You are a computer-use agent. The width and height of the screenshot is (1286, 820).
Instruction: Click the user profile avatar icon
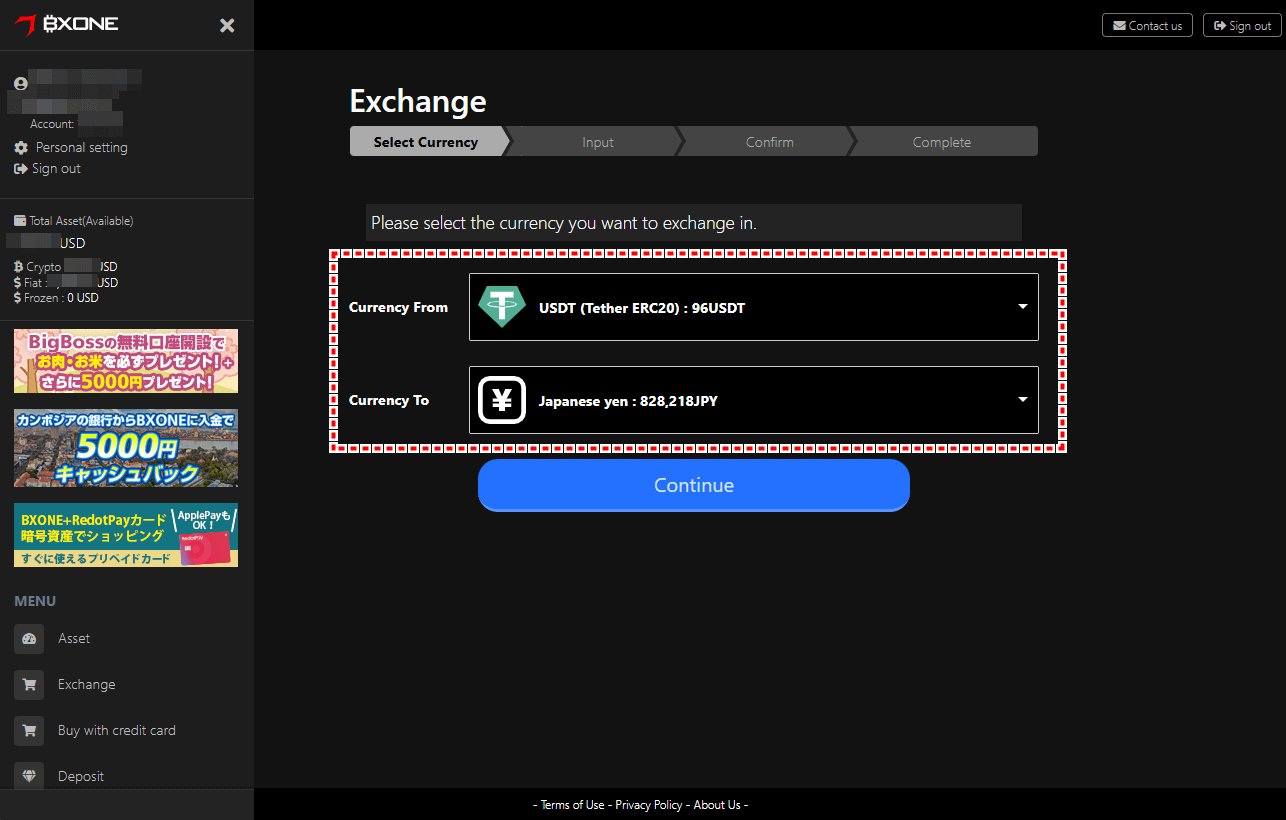20,83
